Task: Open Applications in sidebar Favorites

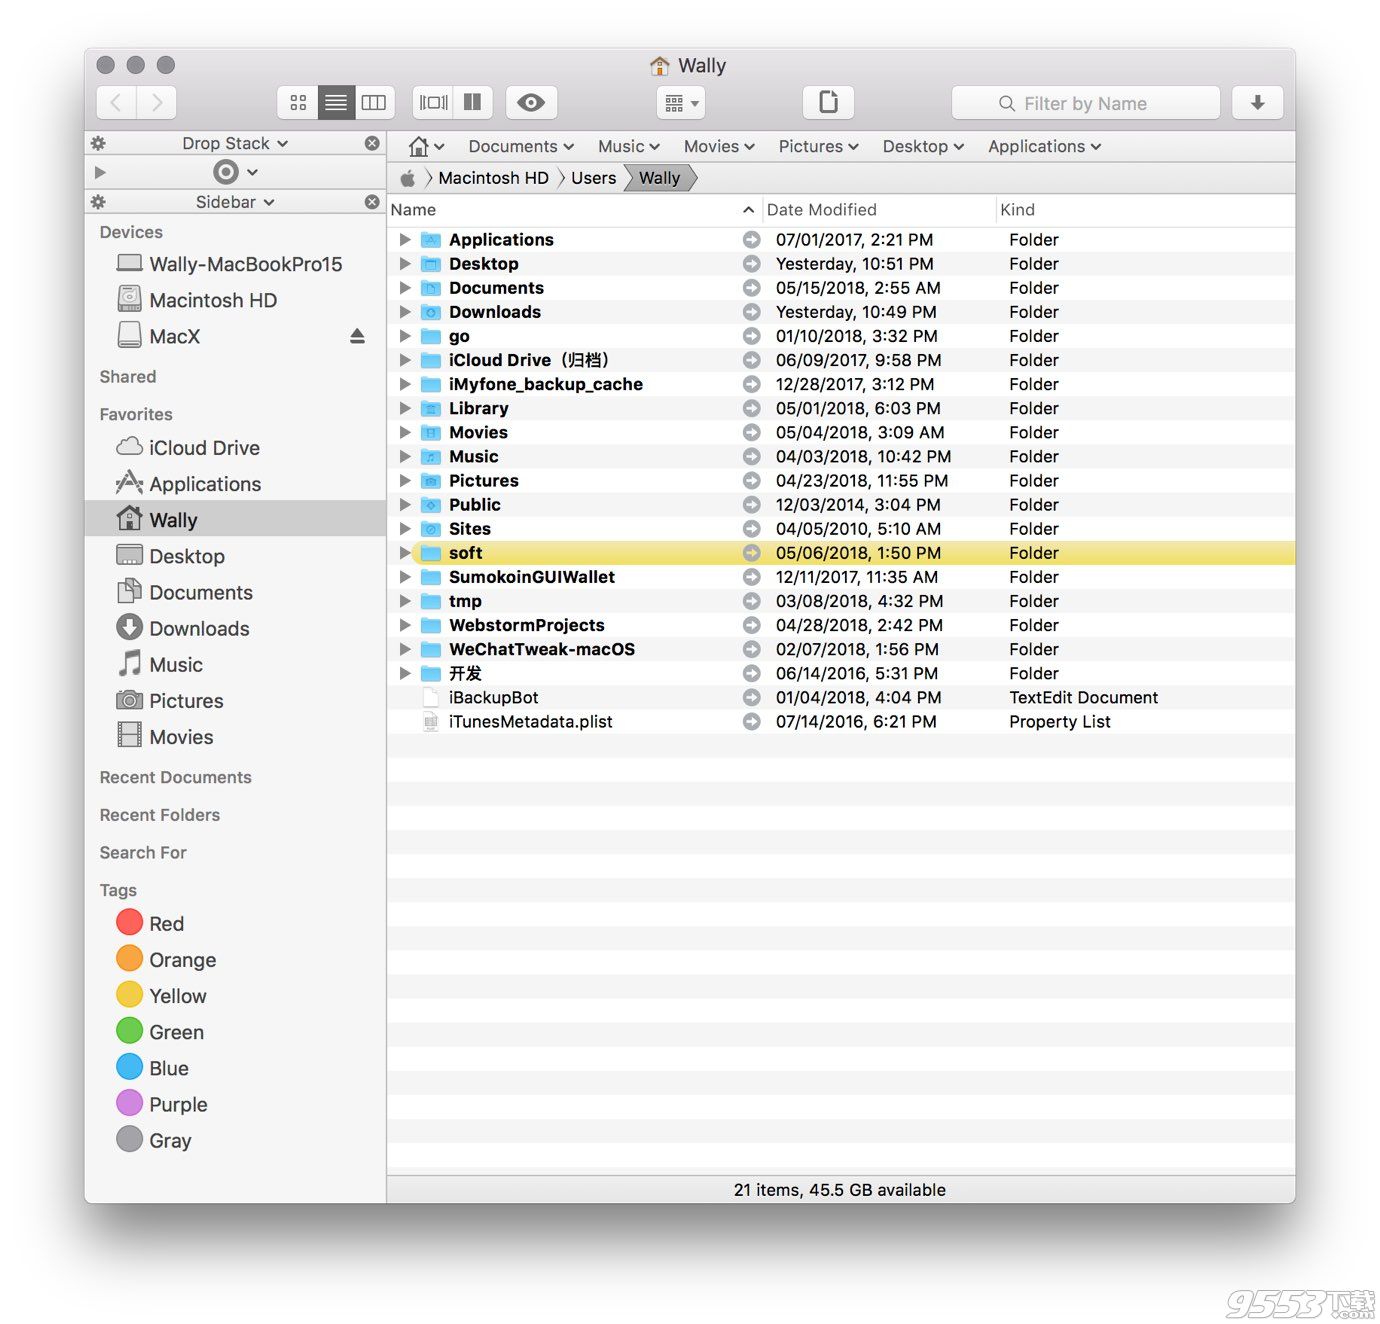Action: coord(235,484)
